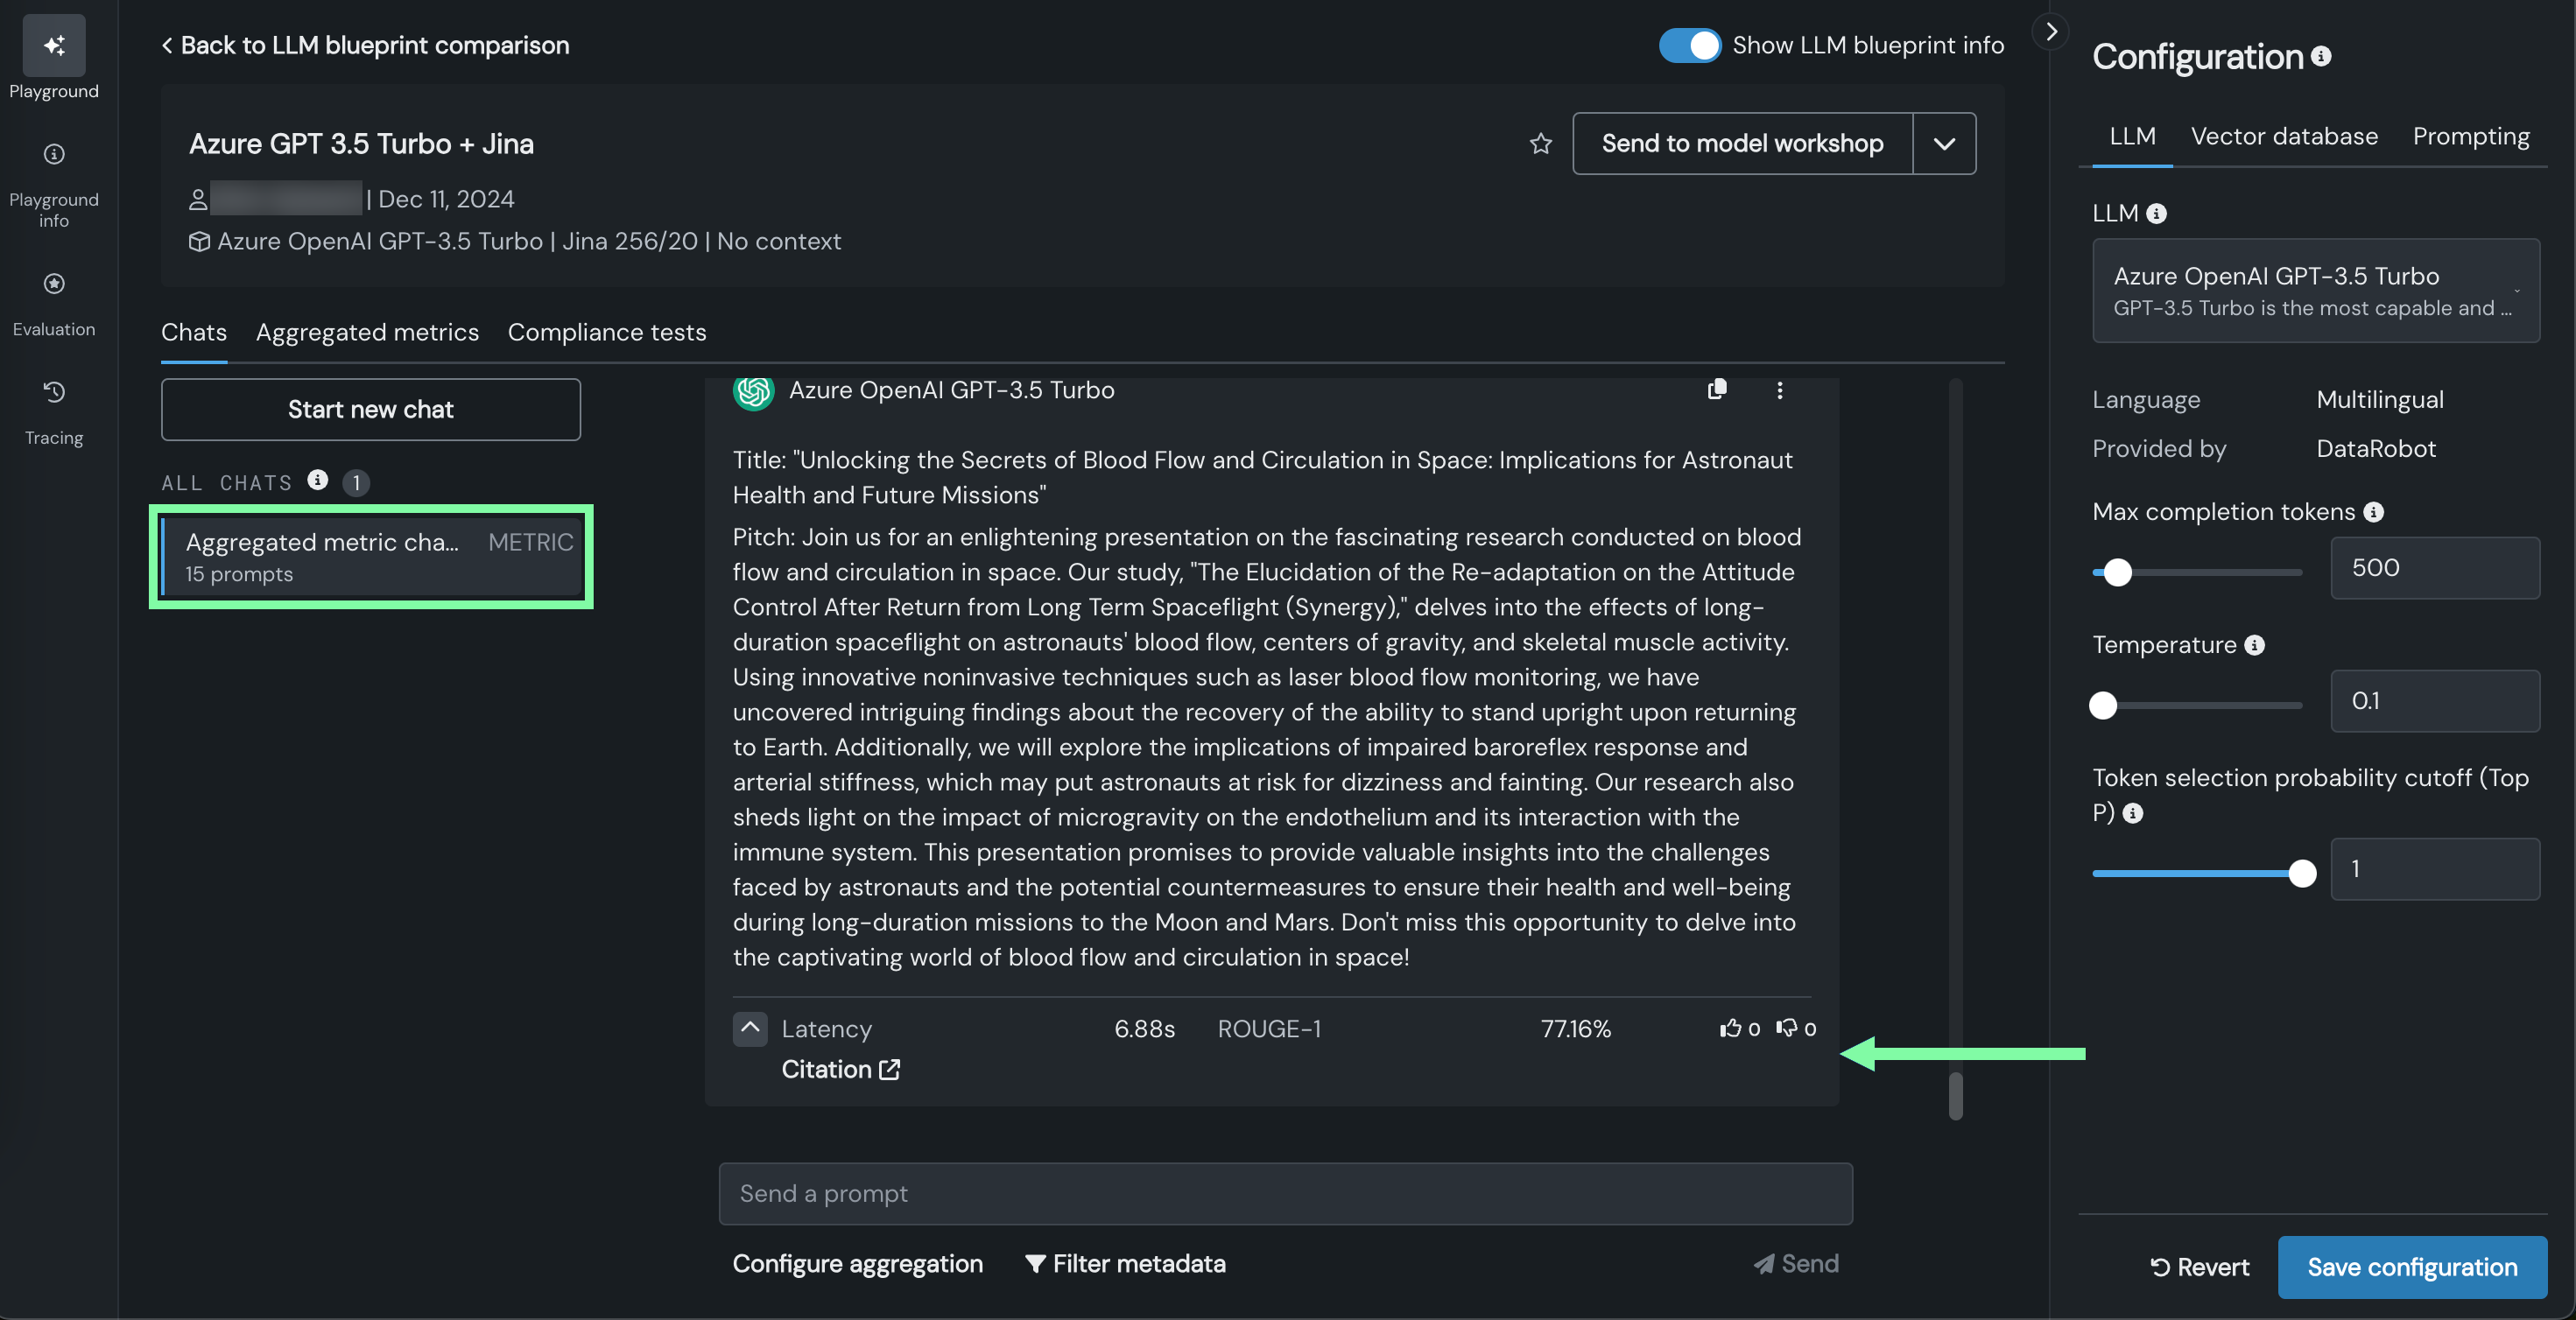The image size is (2576, 1320).
Task: Open Playground info in sidebar
Action: pyautogui.click(x=54, y=154)
